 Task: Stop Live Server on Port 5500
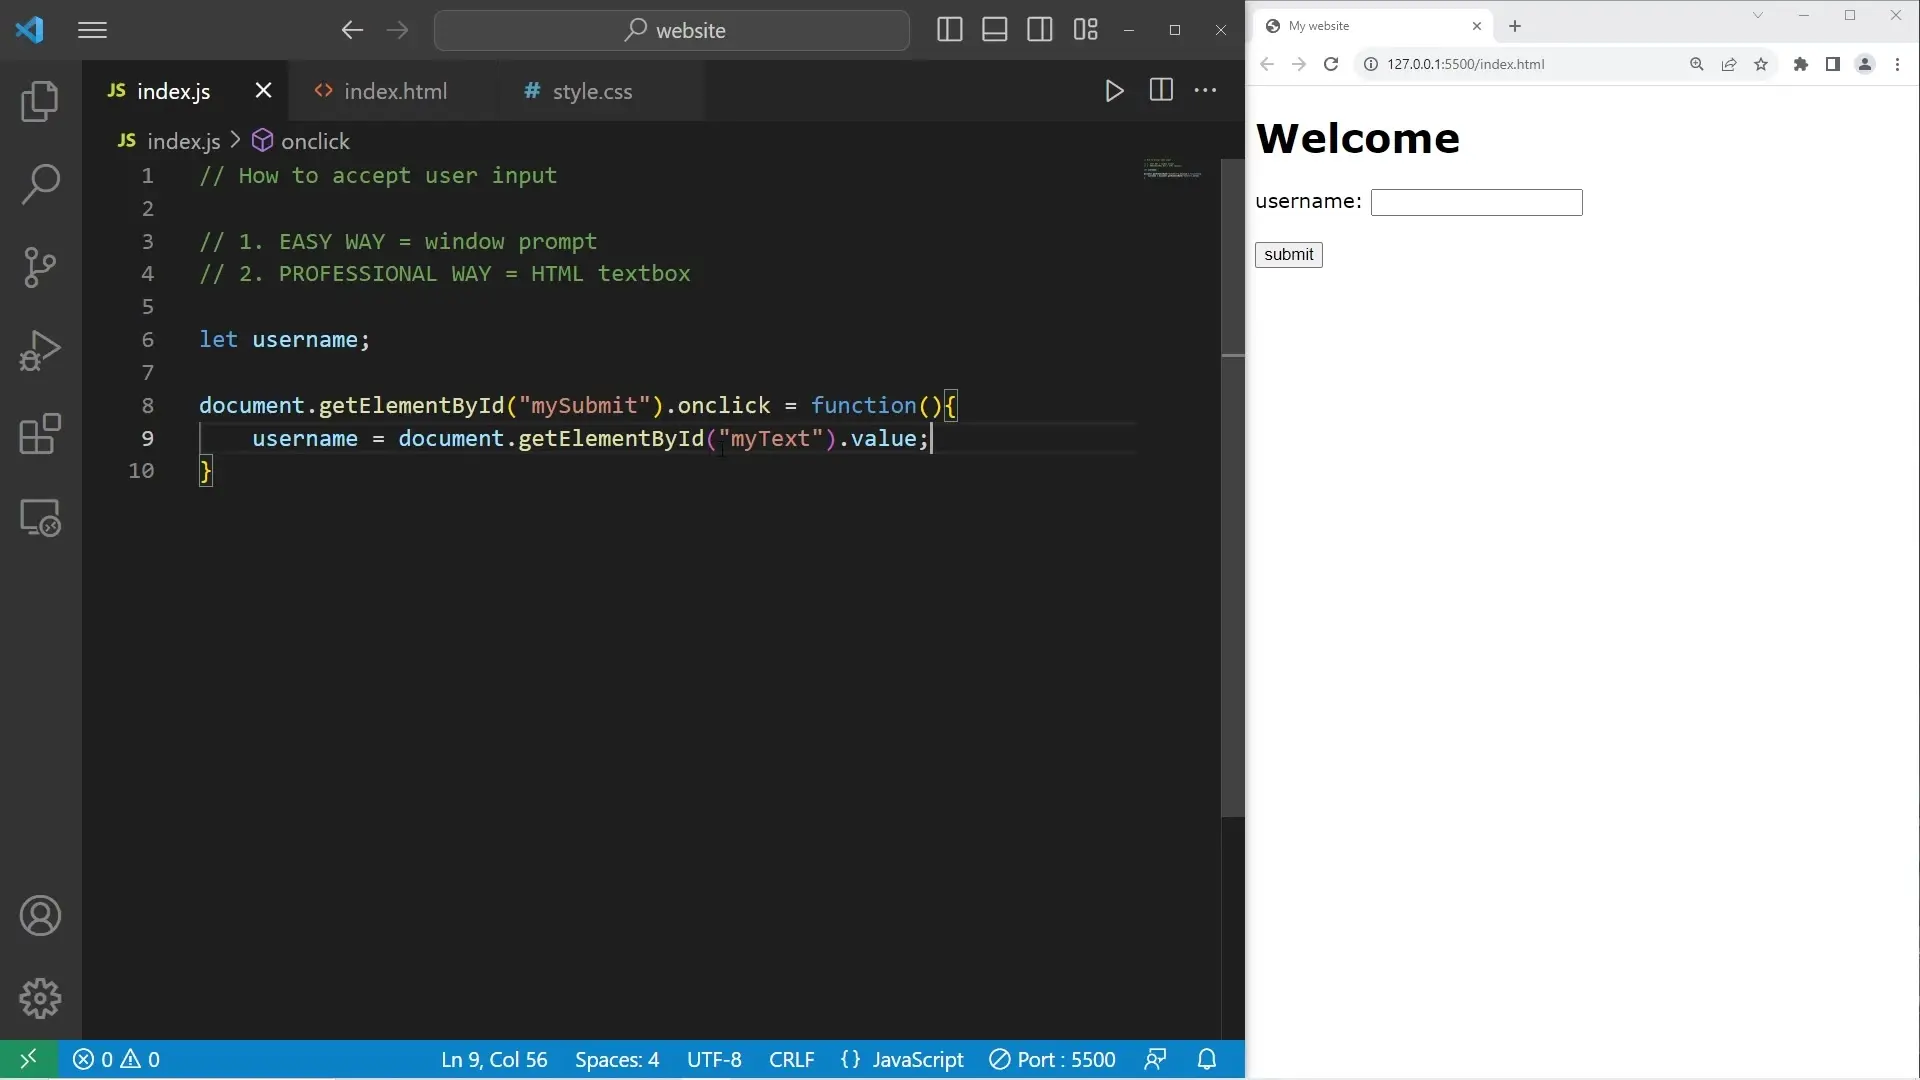(x=1052, y=1059)
